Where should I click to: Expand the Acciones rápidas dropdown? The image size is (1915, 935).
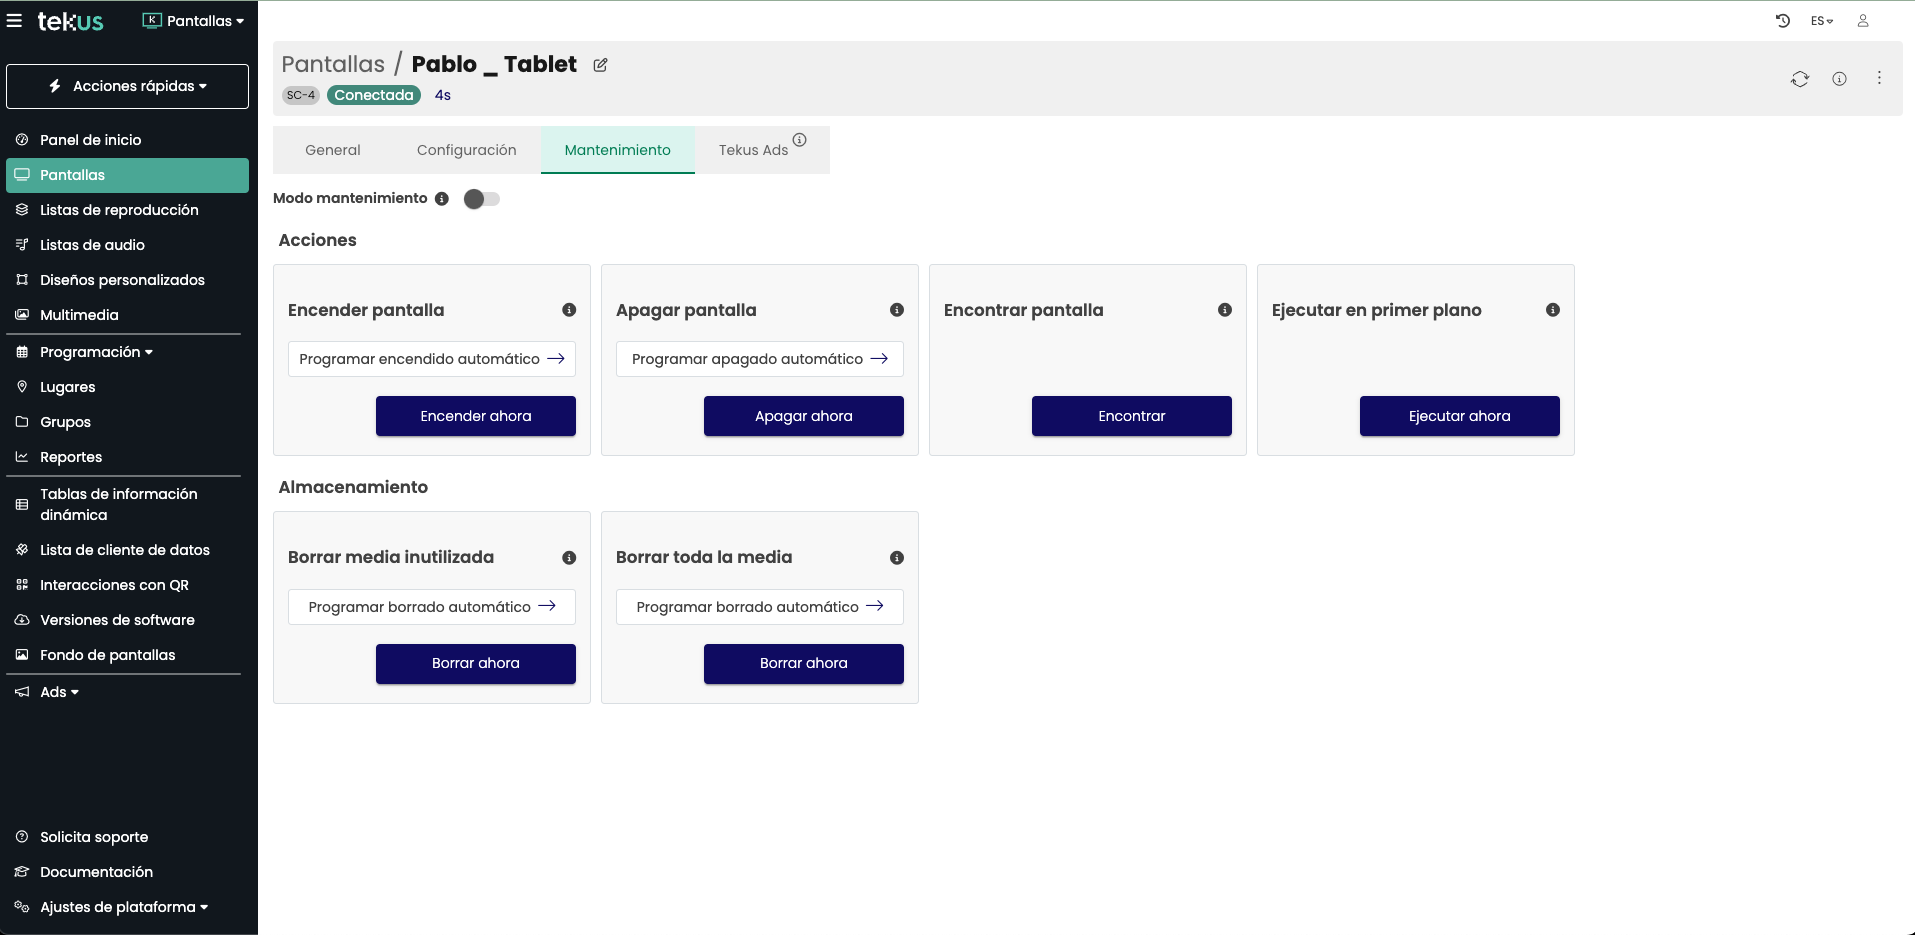point(128,86)
